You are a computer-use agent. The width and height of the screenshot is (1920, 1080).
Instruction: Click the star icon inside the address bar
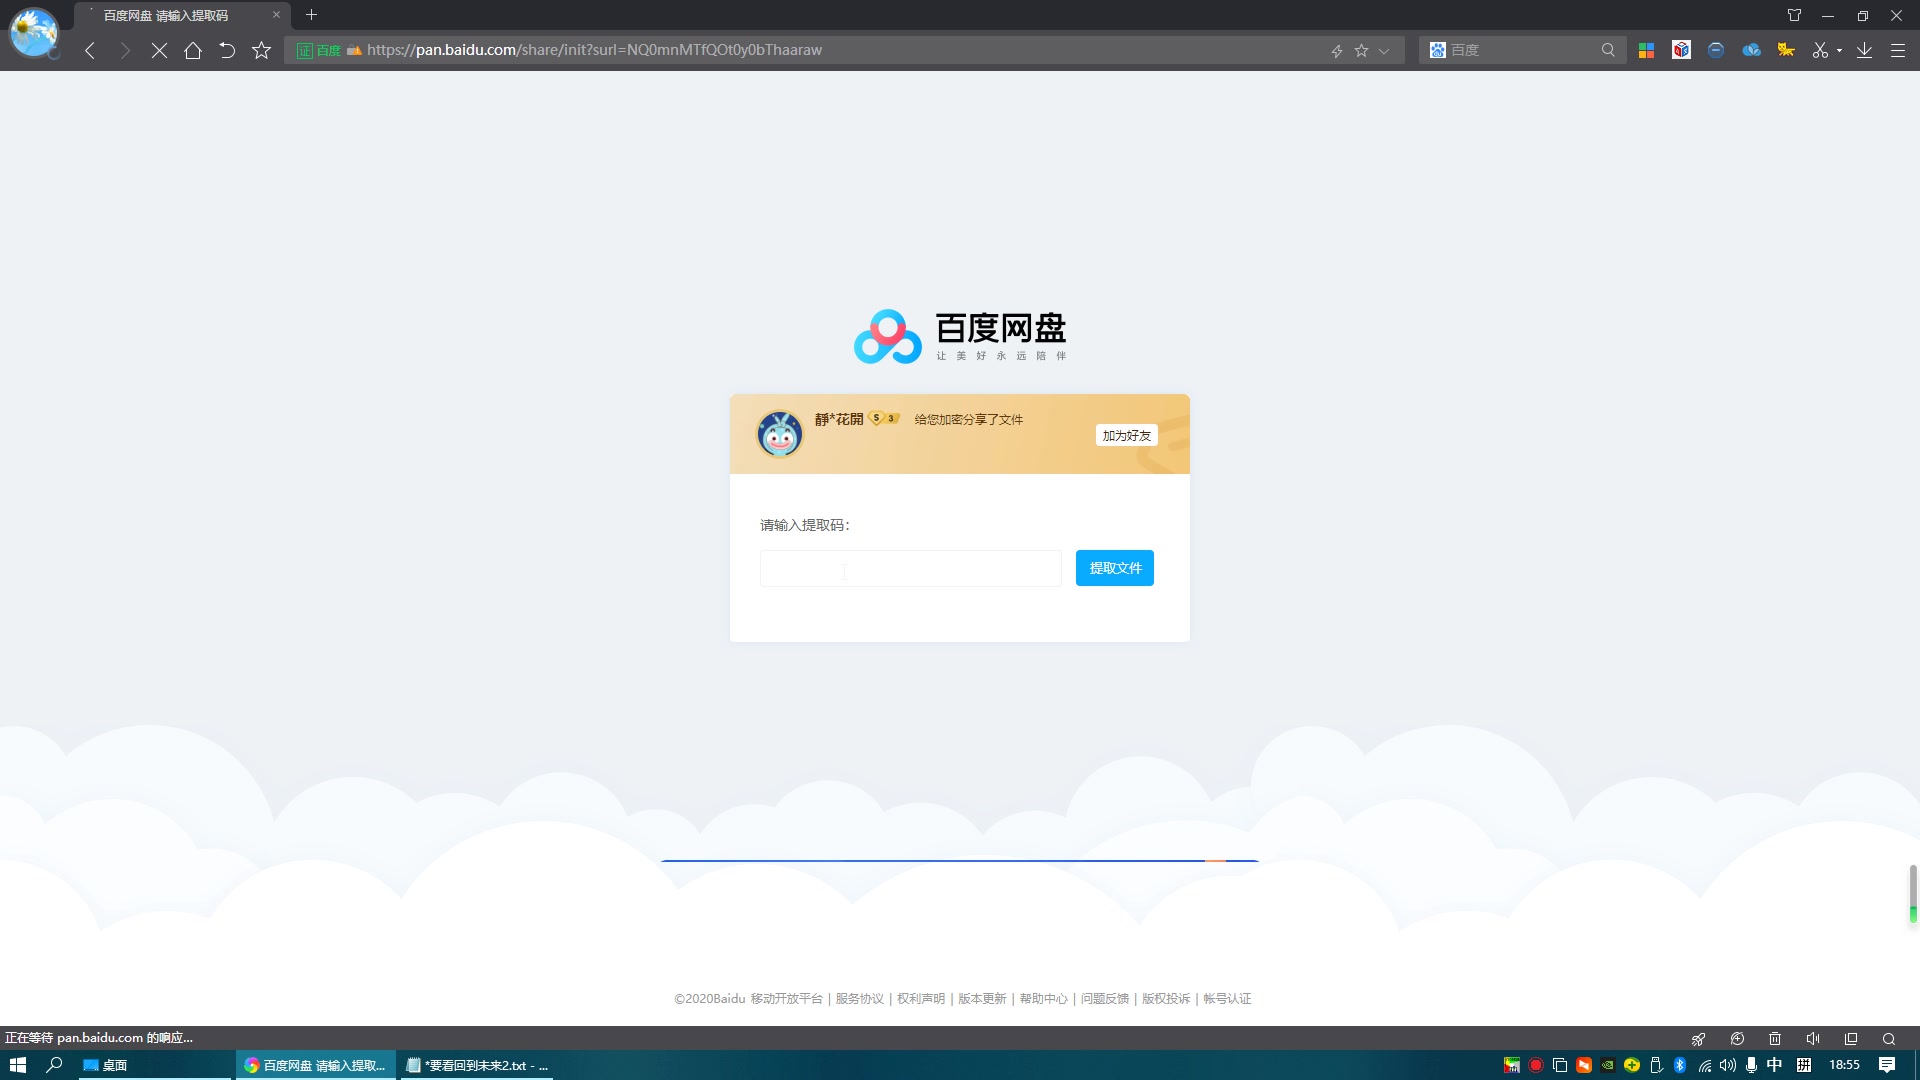1361,50
